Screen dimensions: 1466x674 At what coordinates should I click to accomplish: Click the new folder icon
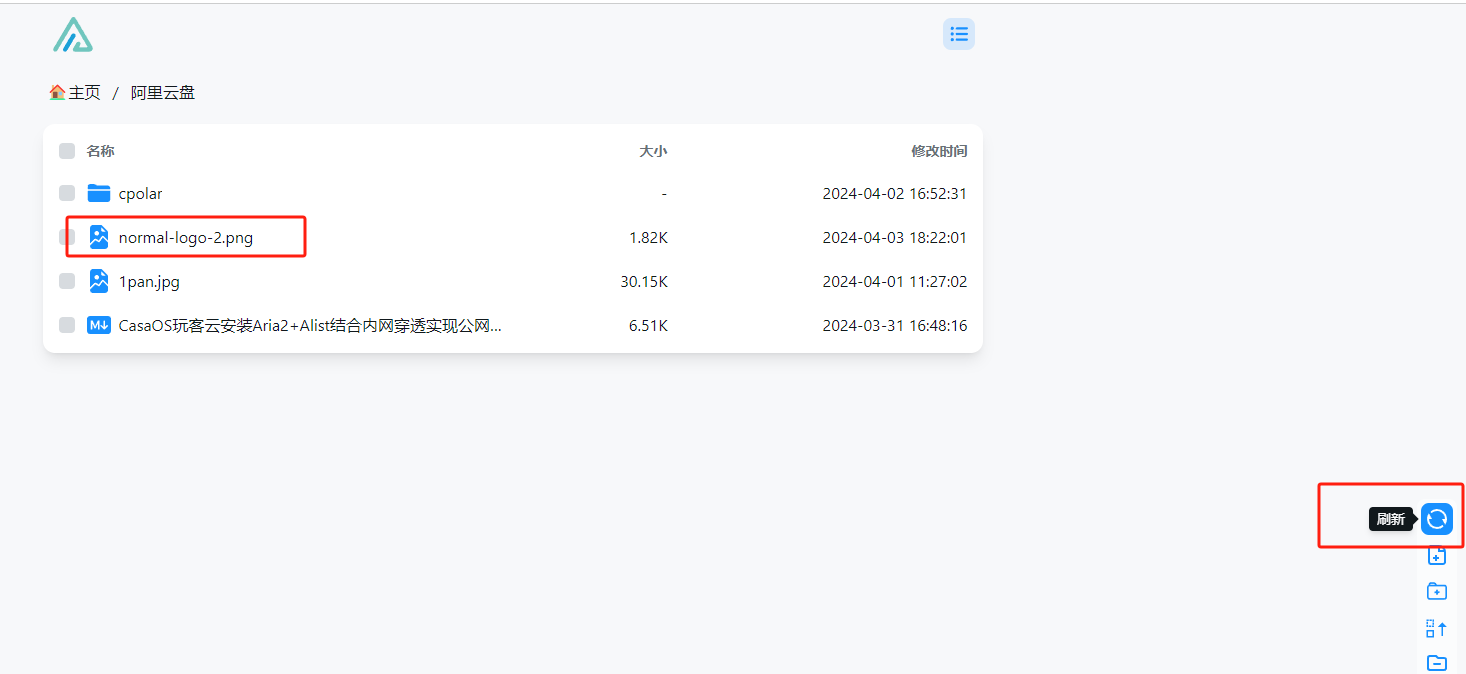[1437, 591]
